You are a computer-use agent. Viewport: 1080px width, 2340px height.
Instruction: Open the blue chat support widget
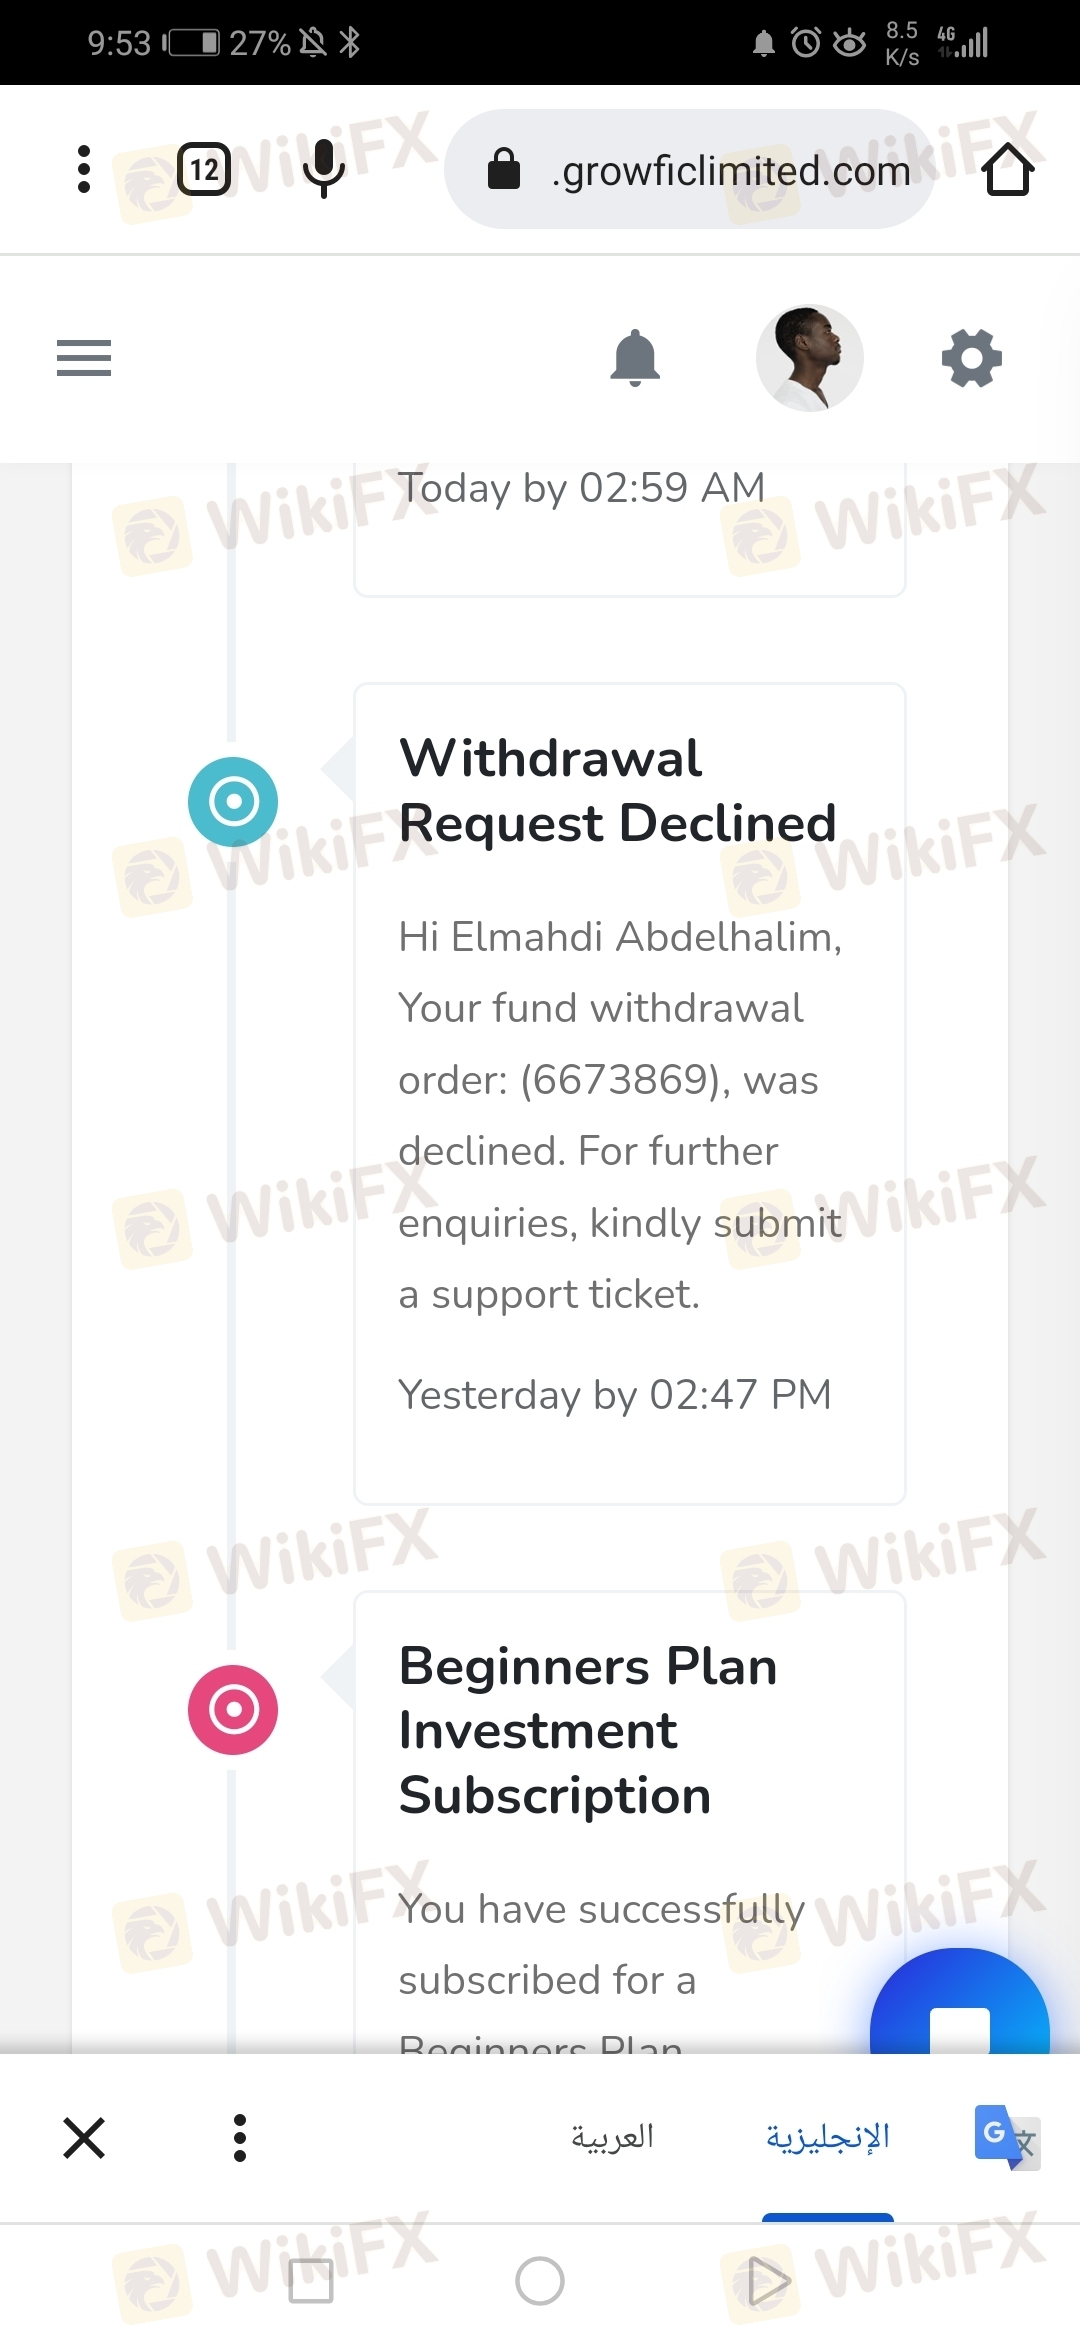click(x=959, y=2010)
